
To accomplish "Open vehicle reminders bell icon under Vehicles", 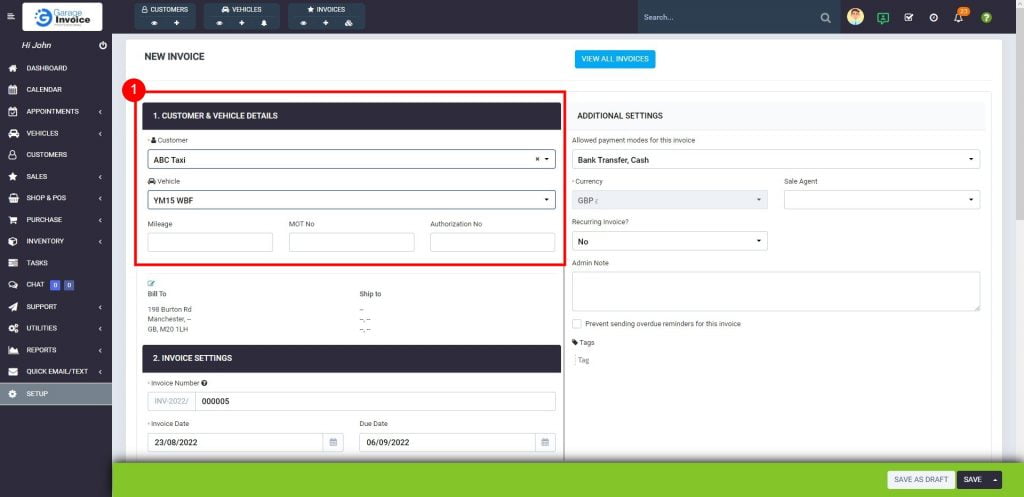I will 264,23.
